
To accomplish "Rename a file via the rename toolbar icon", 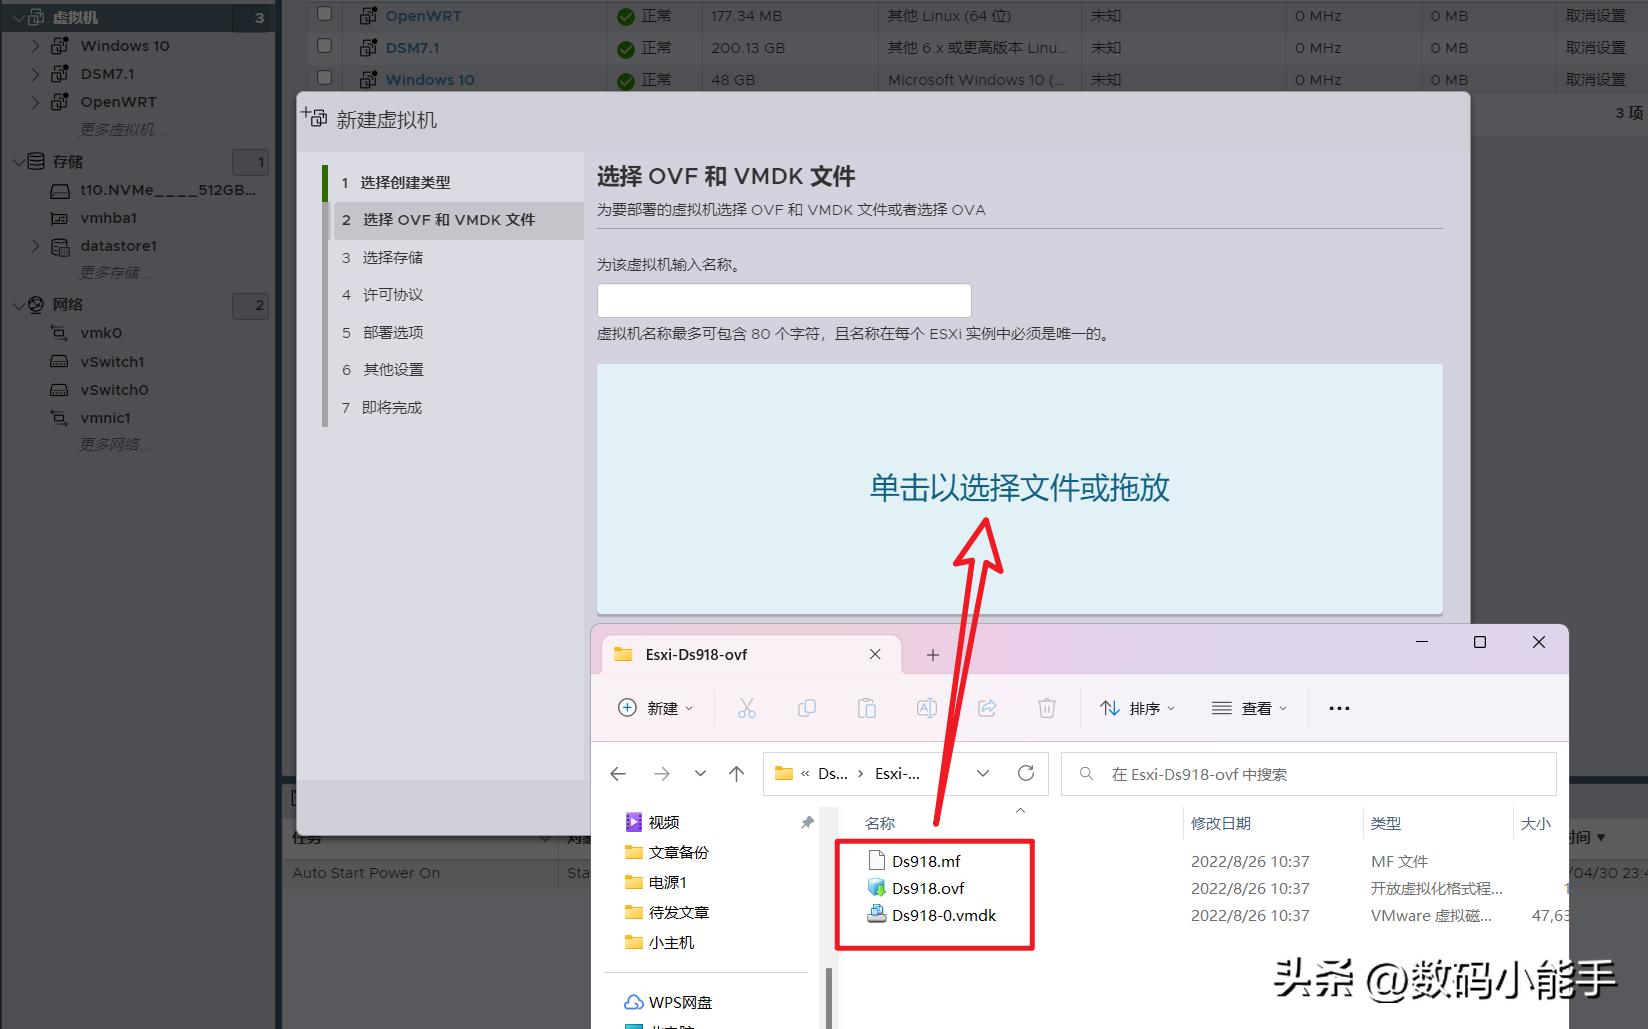I will click(927, 707).
